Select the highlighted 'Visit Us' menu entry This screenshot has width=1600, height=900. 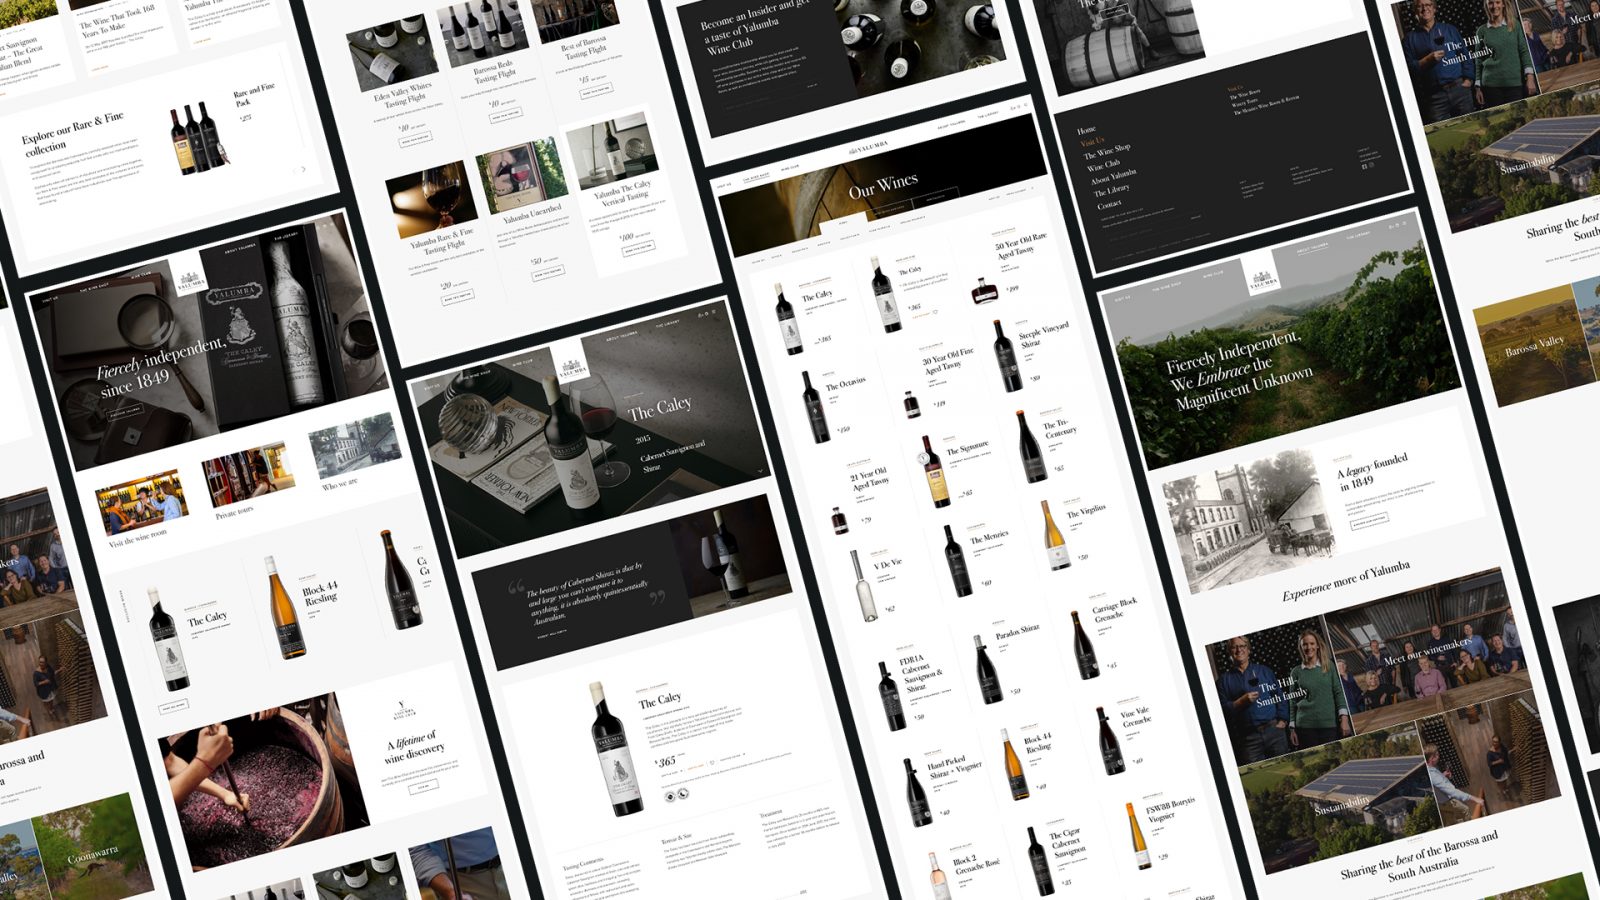(1093, 142)
